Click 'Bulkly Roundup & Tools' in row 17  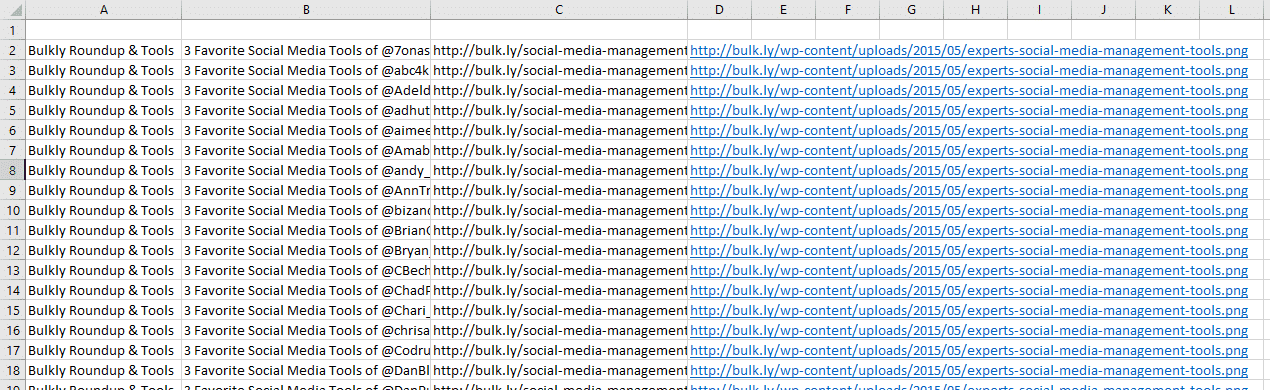pos(101,350)
